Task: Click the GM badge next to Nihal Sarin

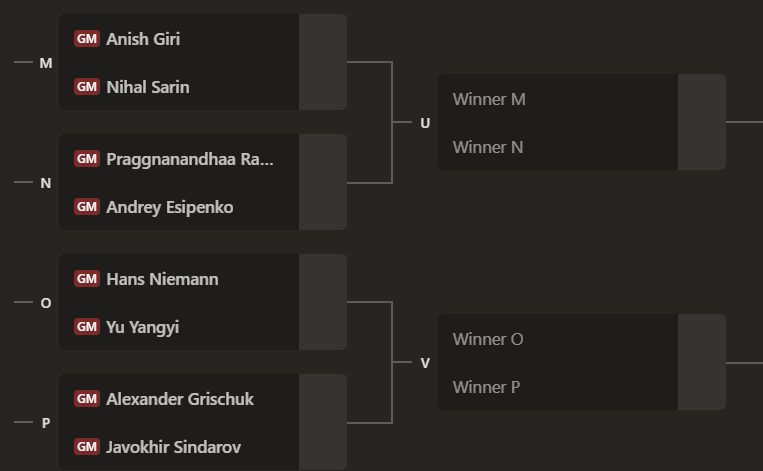Action: [86, 87]
